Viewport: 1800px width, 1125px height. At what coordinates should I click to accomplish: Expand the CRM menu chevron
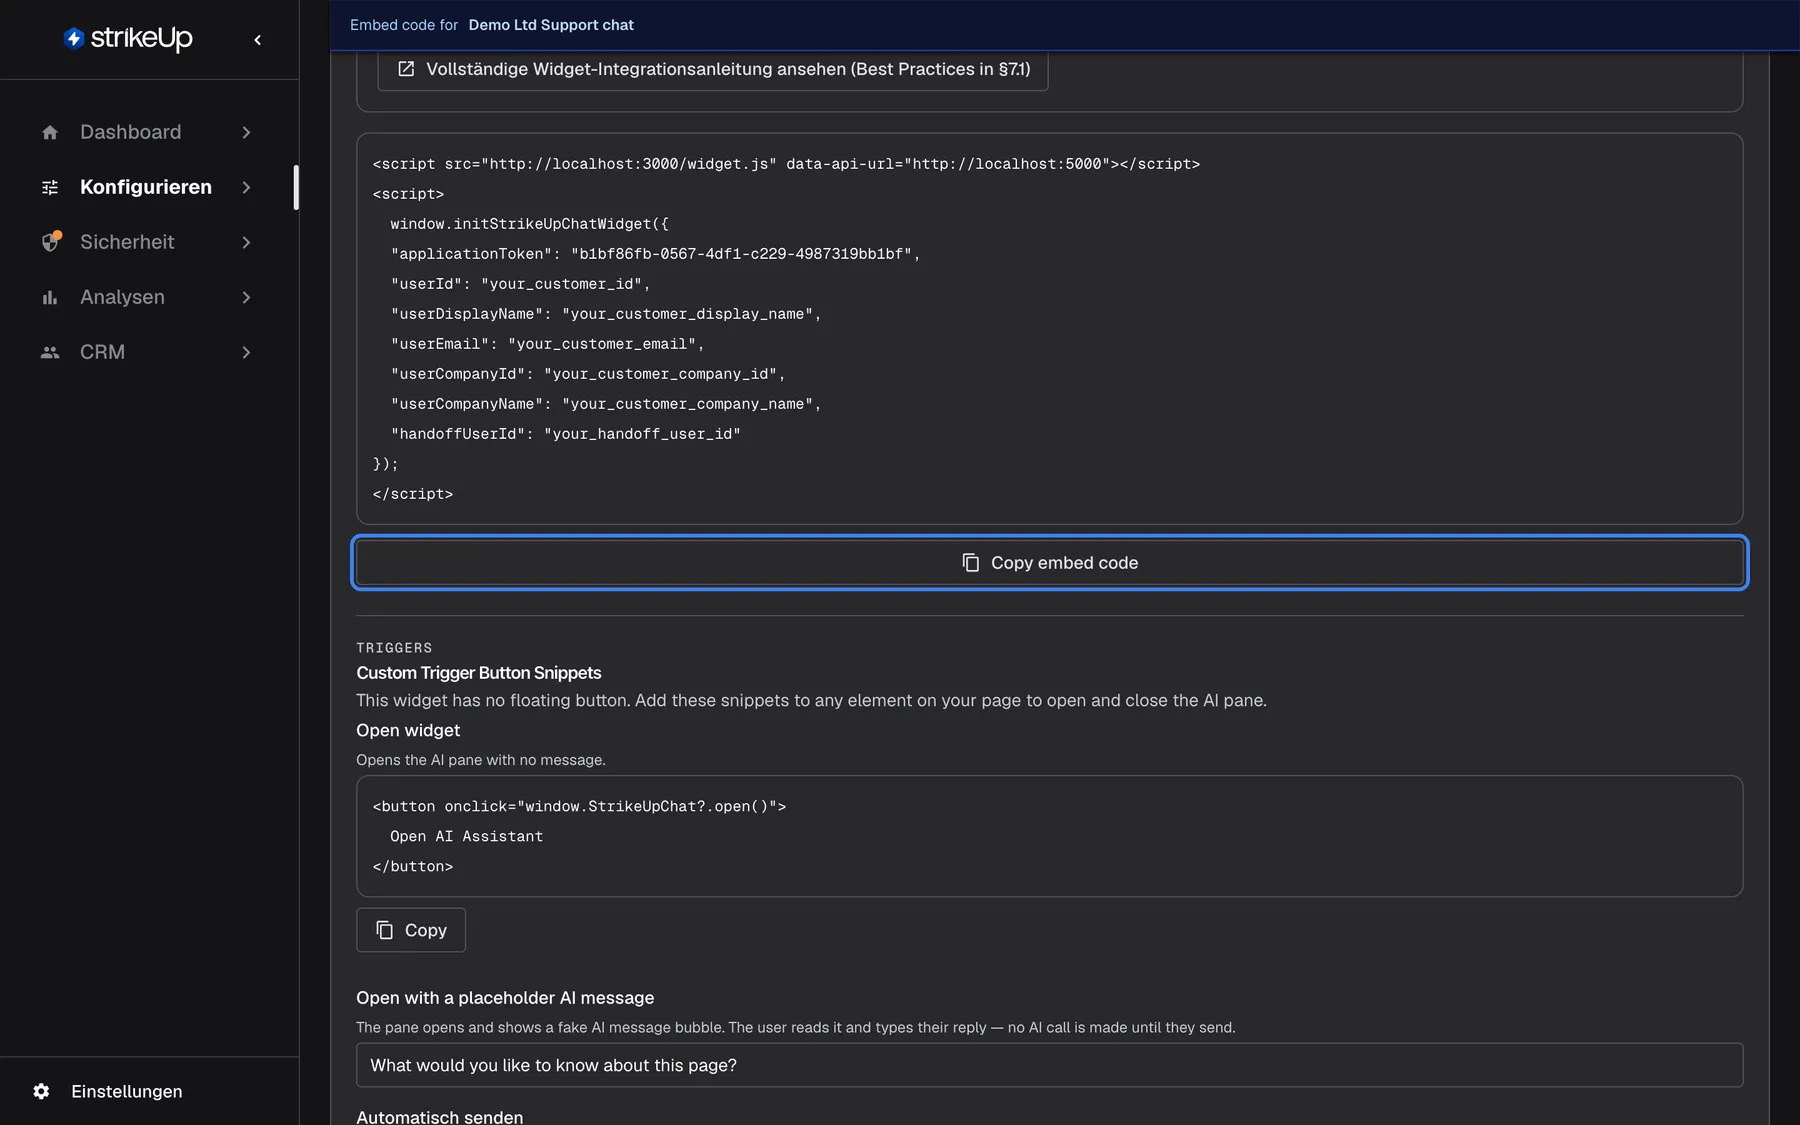tap(246, 352)
